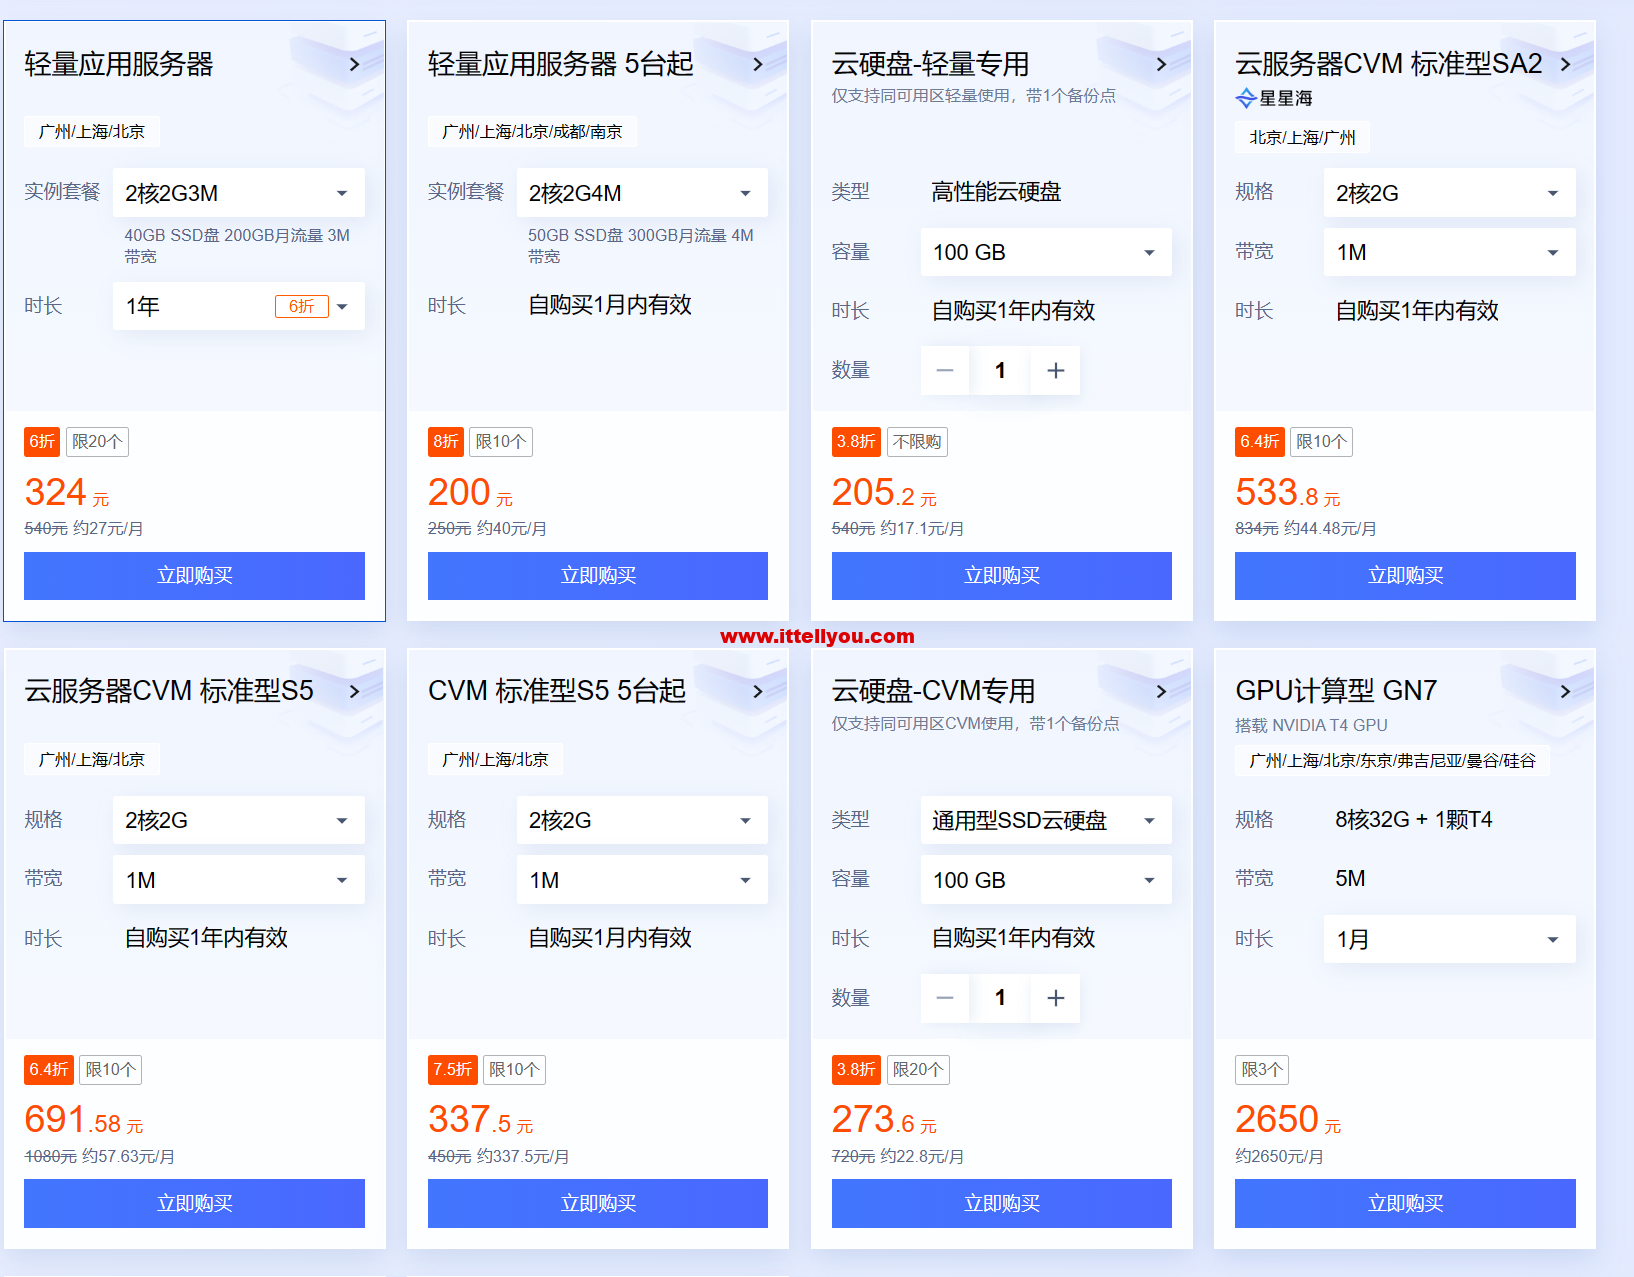Click the 仅支持同可用区CVM使用 note
The width and height of the screenshot is (1634, 1277).
(x=975, y=723)
